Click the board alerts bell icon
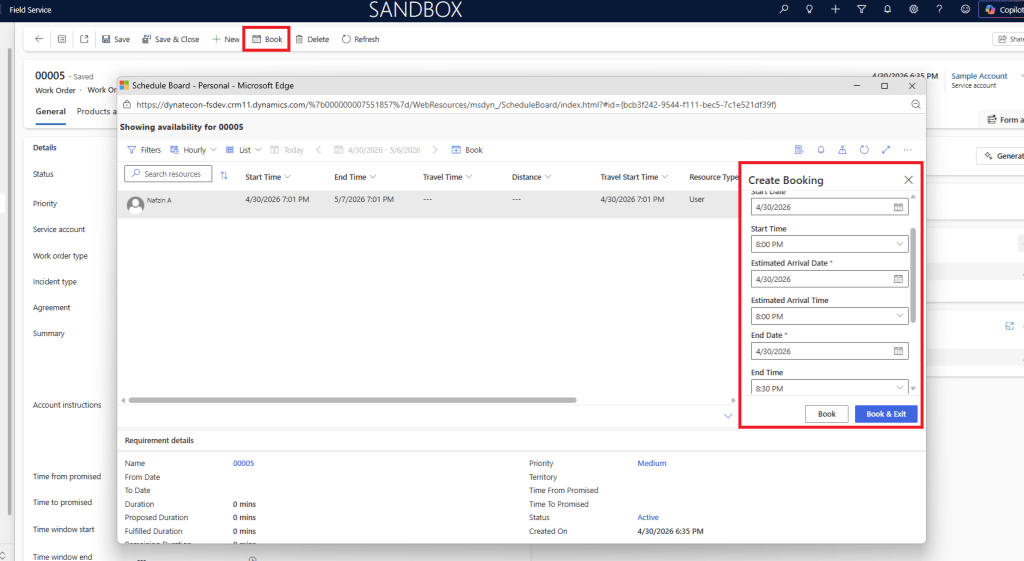The width and height of the screenshot is (1024, 561). point(821,150)
